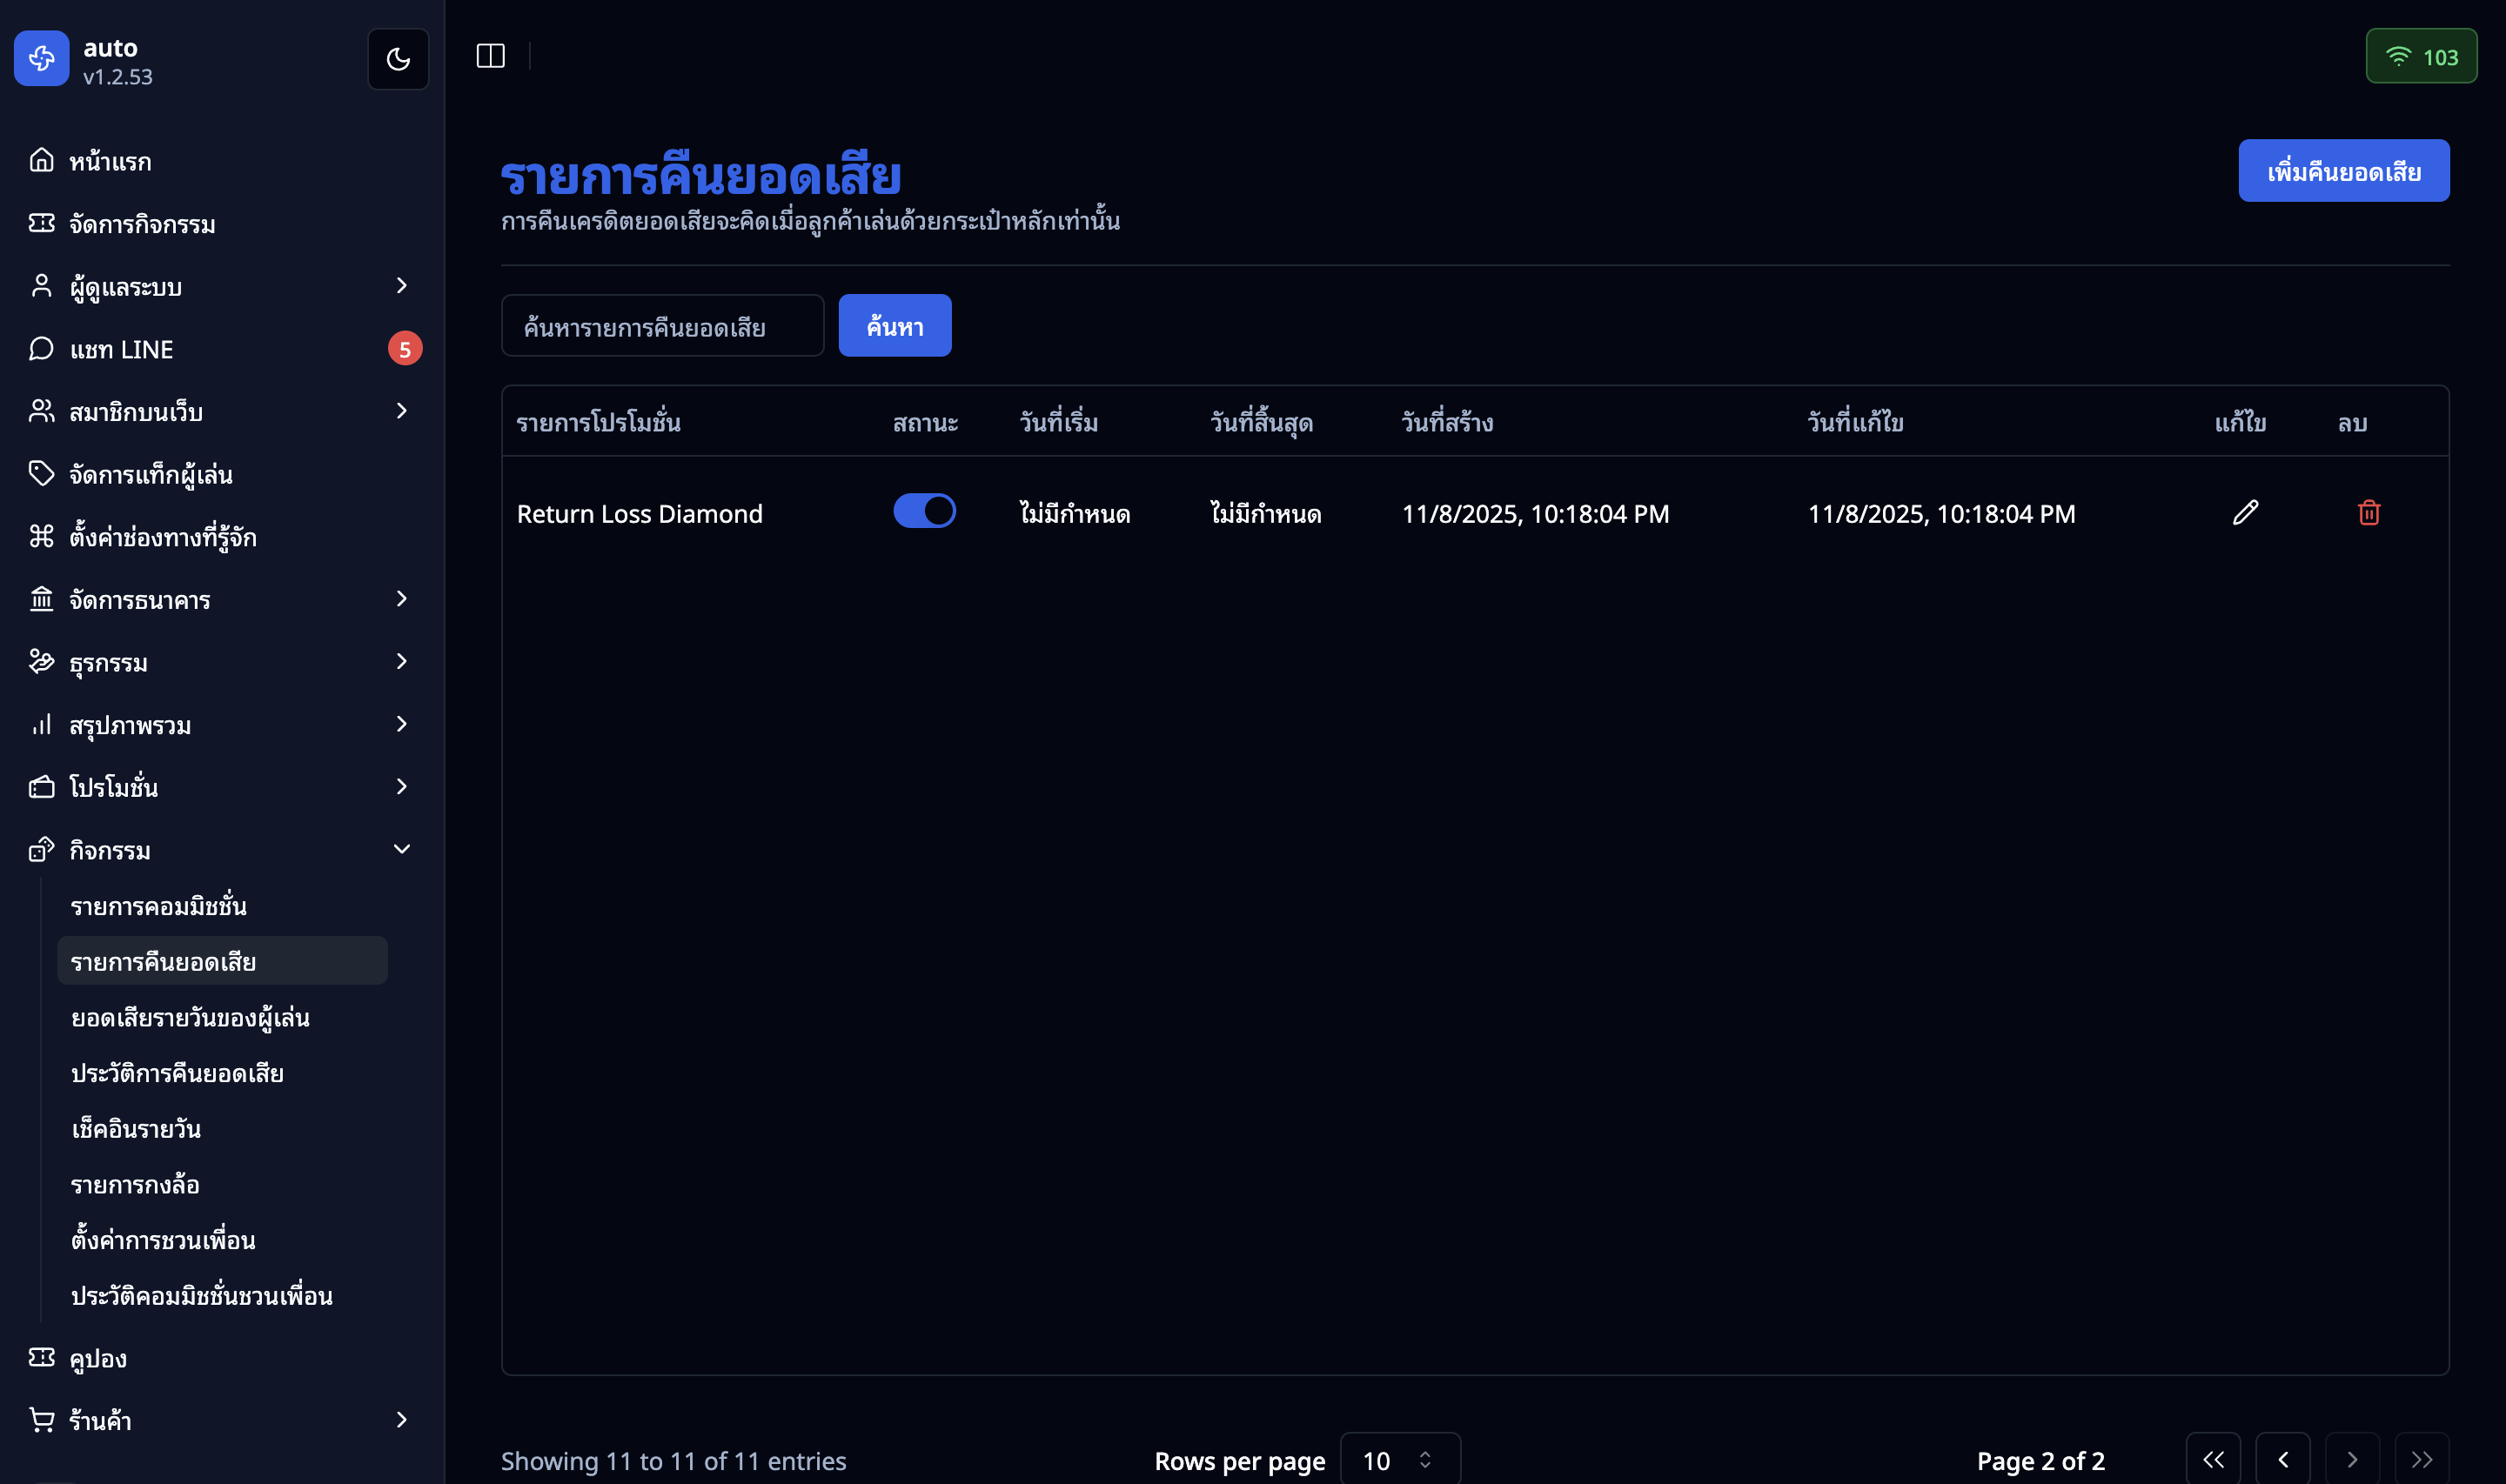Click the search input ค้นหารายการคืนยอดเสีย
The image size is (2506, 1484).
click(663, 325)
